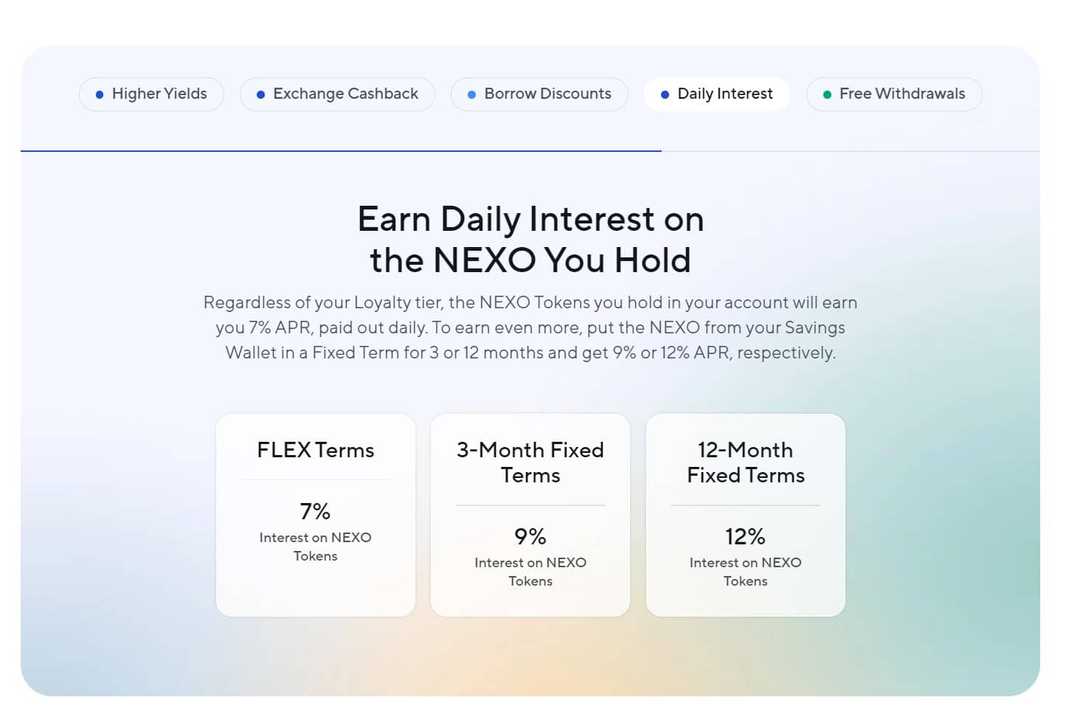Click the 9% rate on 3-Month card
1080x725 pixels.
click(x=530, y=536)
